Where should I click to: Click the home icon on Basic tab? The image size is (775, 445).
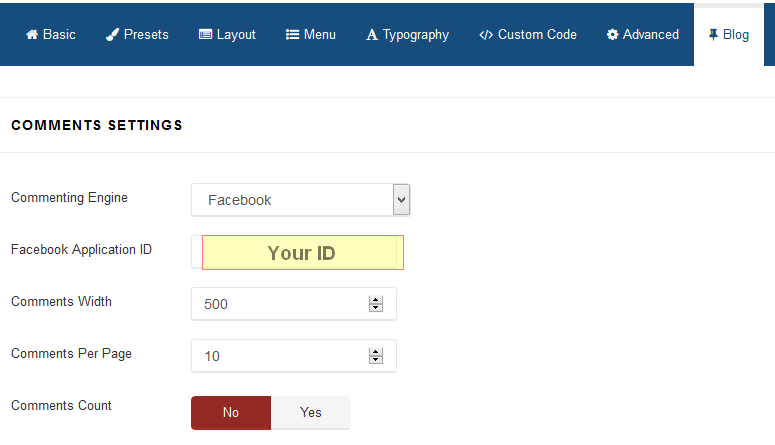pyautogui.click(x=32, y=35)
